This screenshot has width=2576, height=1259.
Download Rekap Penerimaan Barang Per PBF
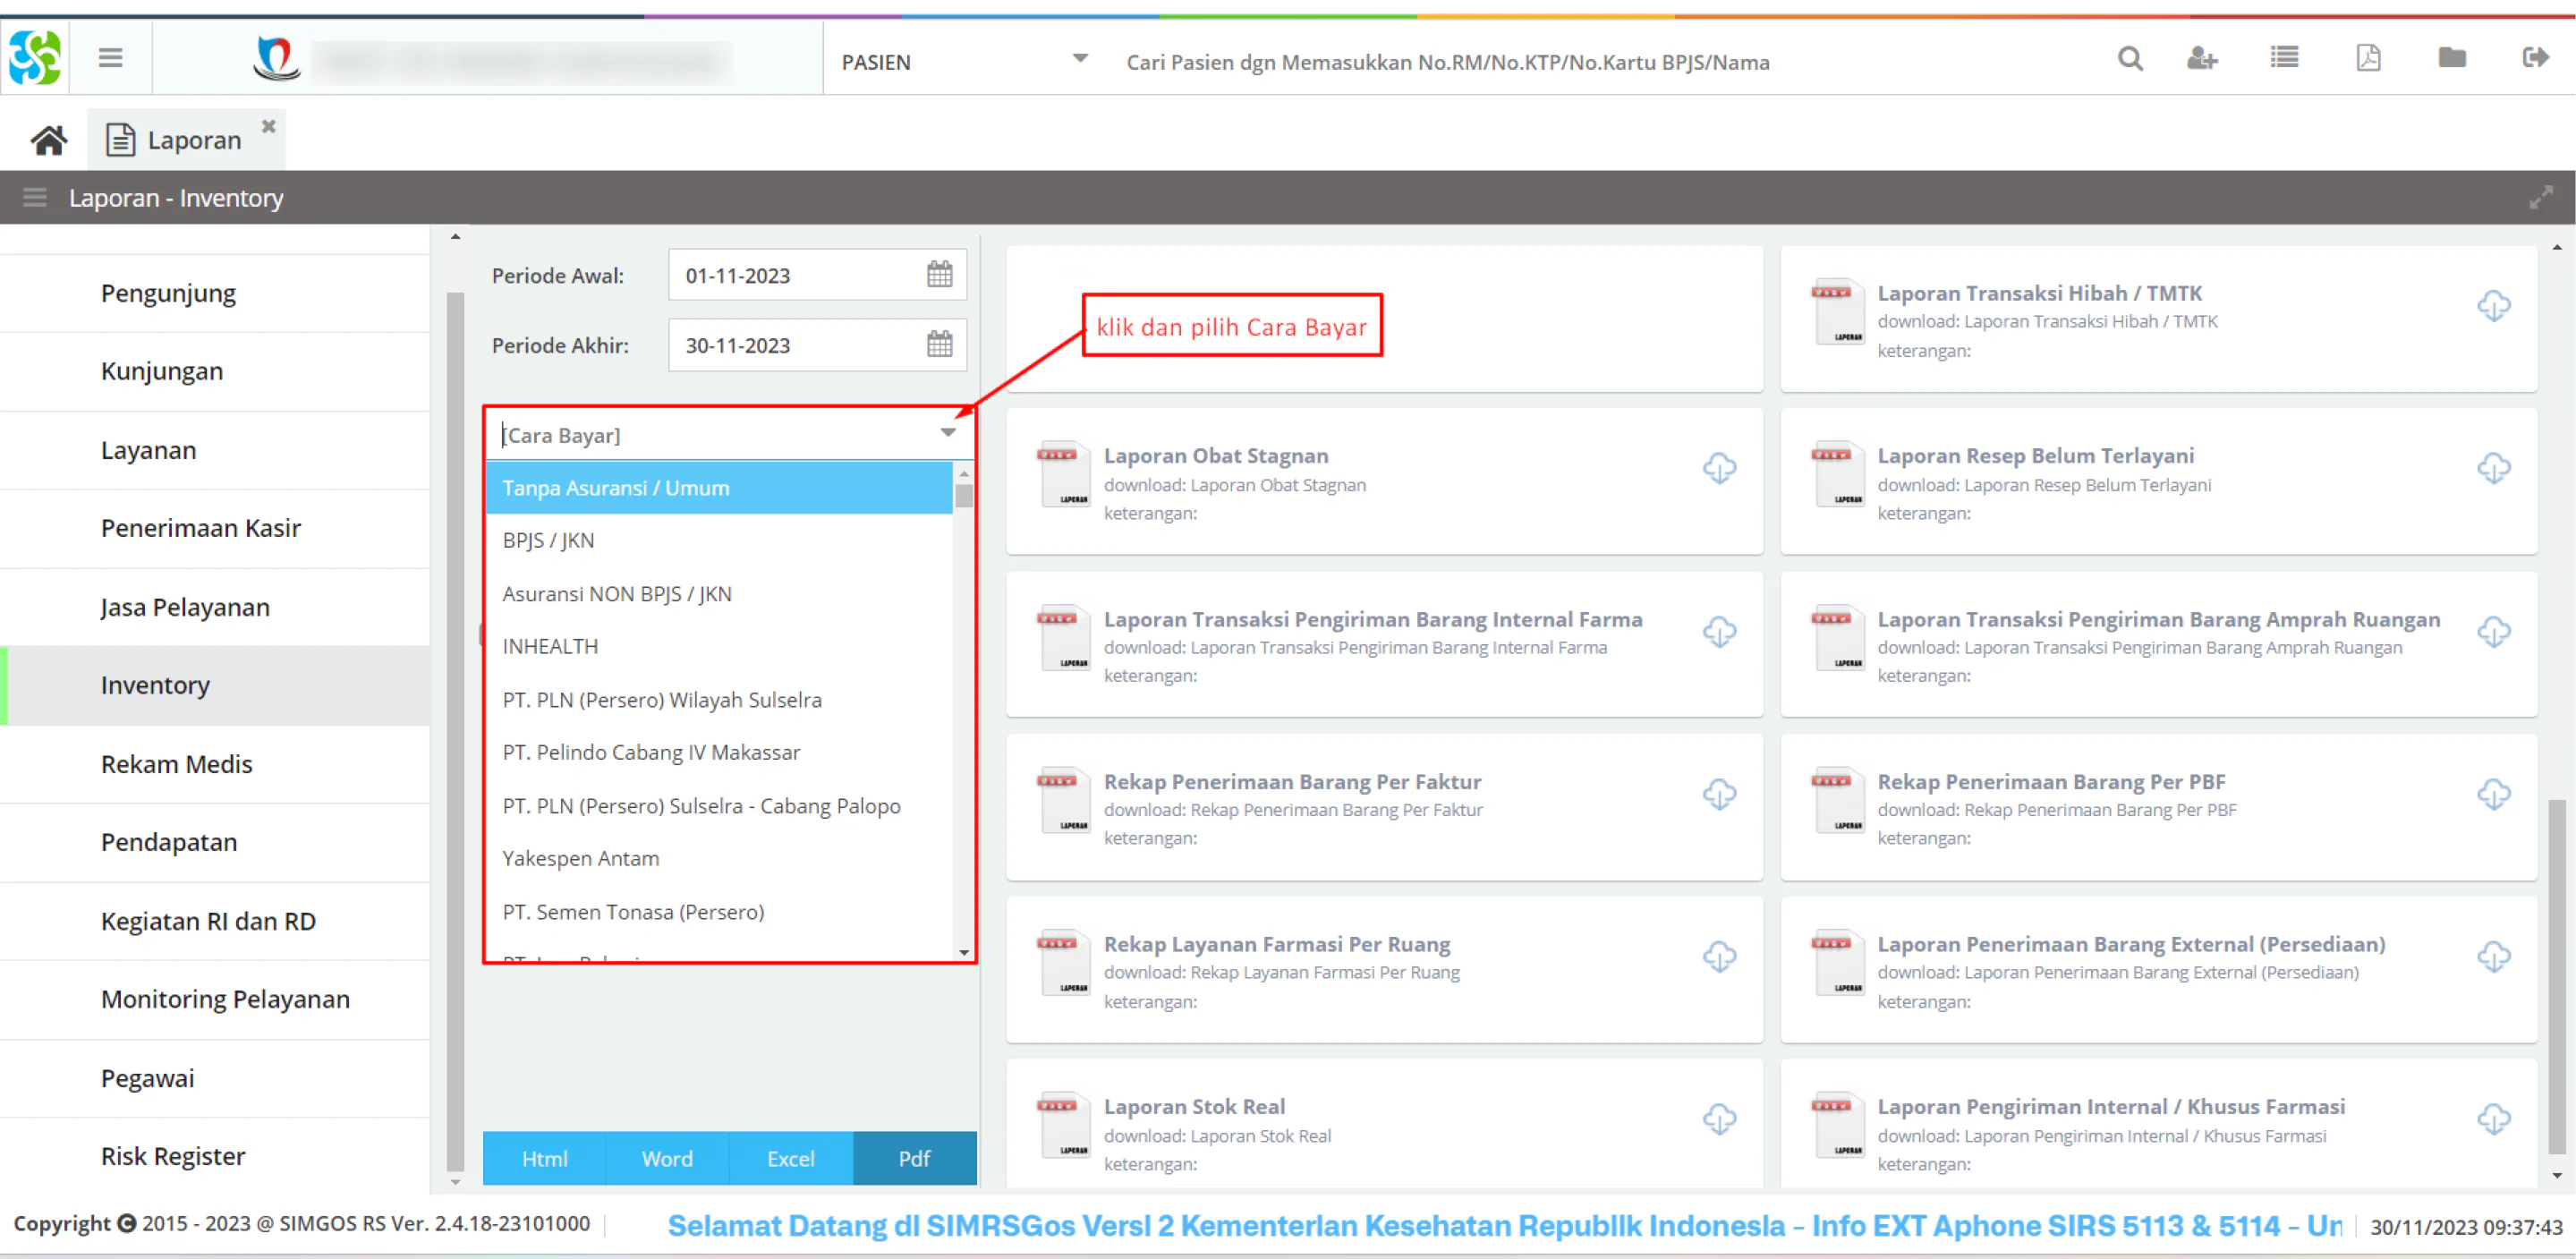2493,794
